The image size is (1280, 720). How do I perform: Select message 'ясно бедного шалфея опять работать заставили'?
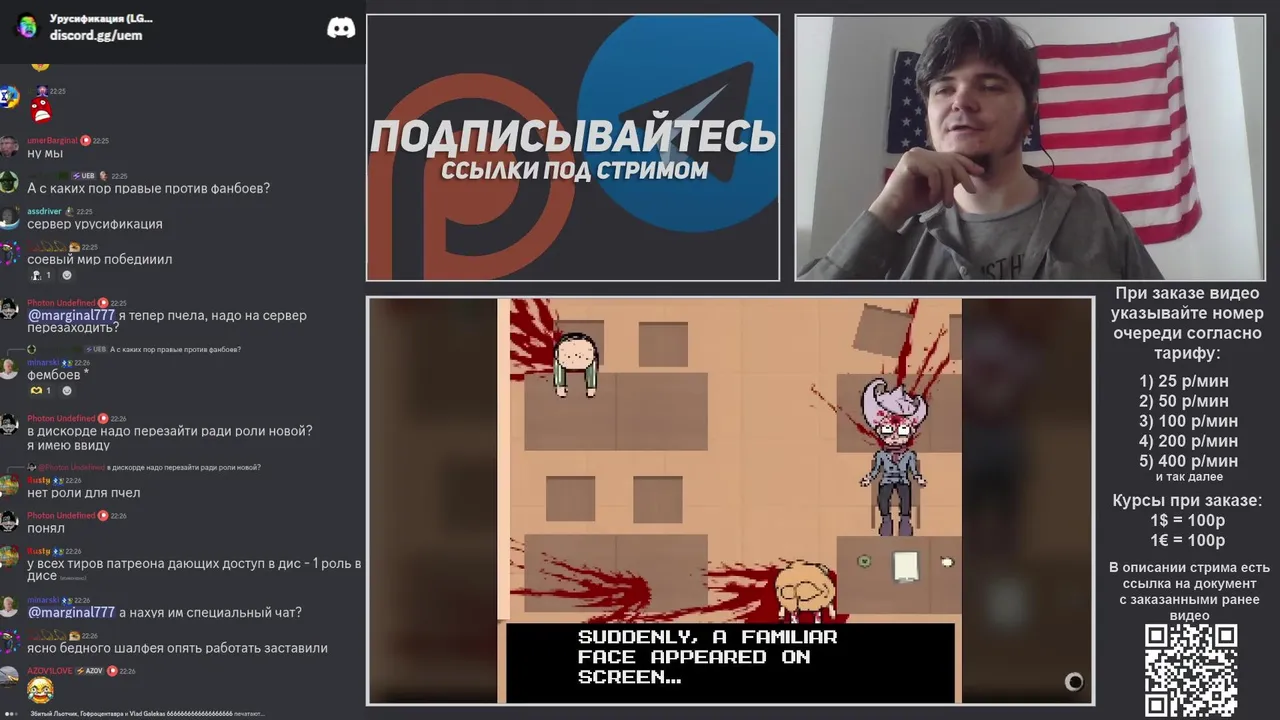coord(177,648)
